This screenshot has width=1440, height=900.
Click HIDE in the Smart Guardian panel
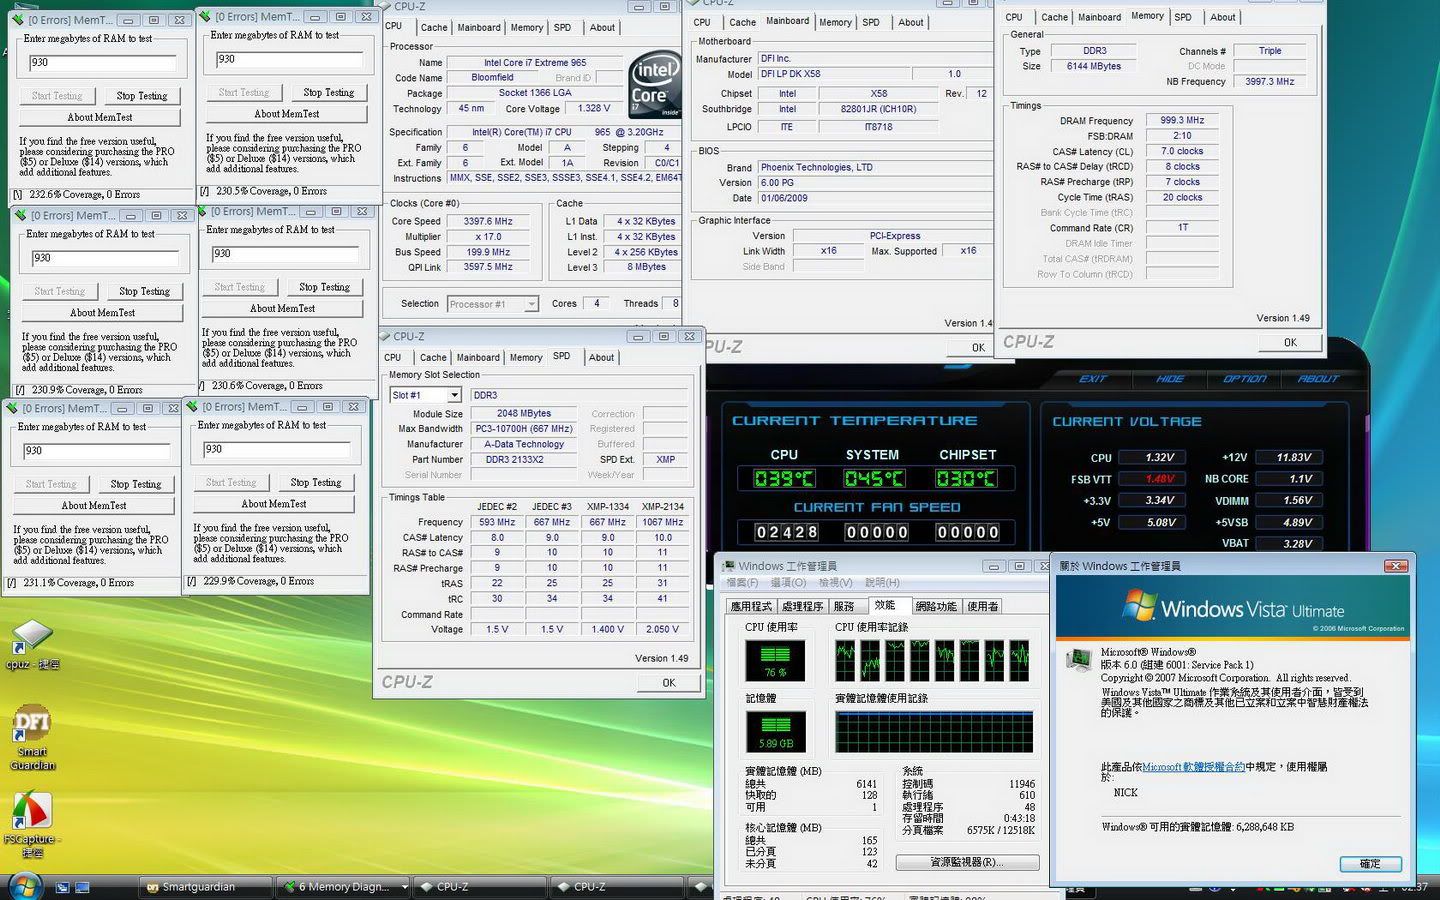pos(1170,379)
